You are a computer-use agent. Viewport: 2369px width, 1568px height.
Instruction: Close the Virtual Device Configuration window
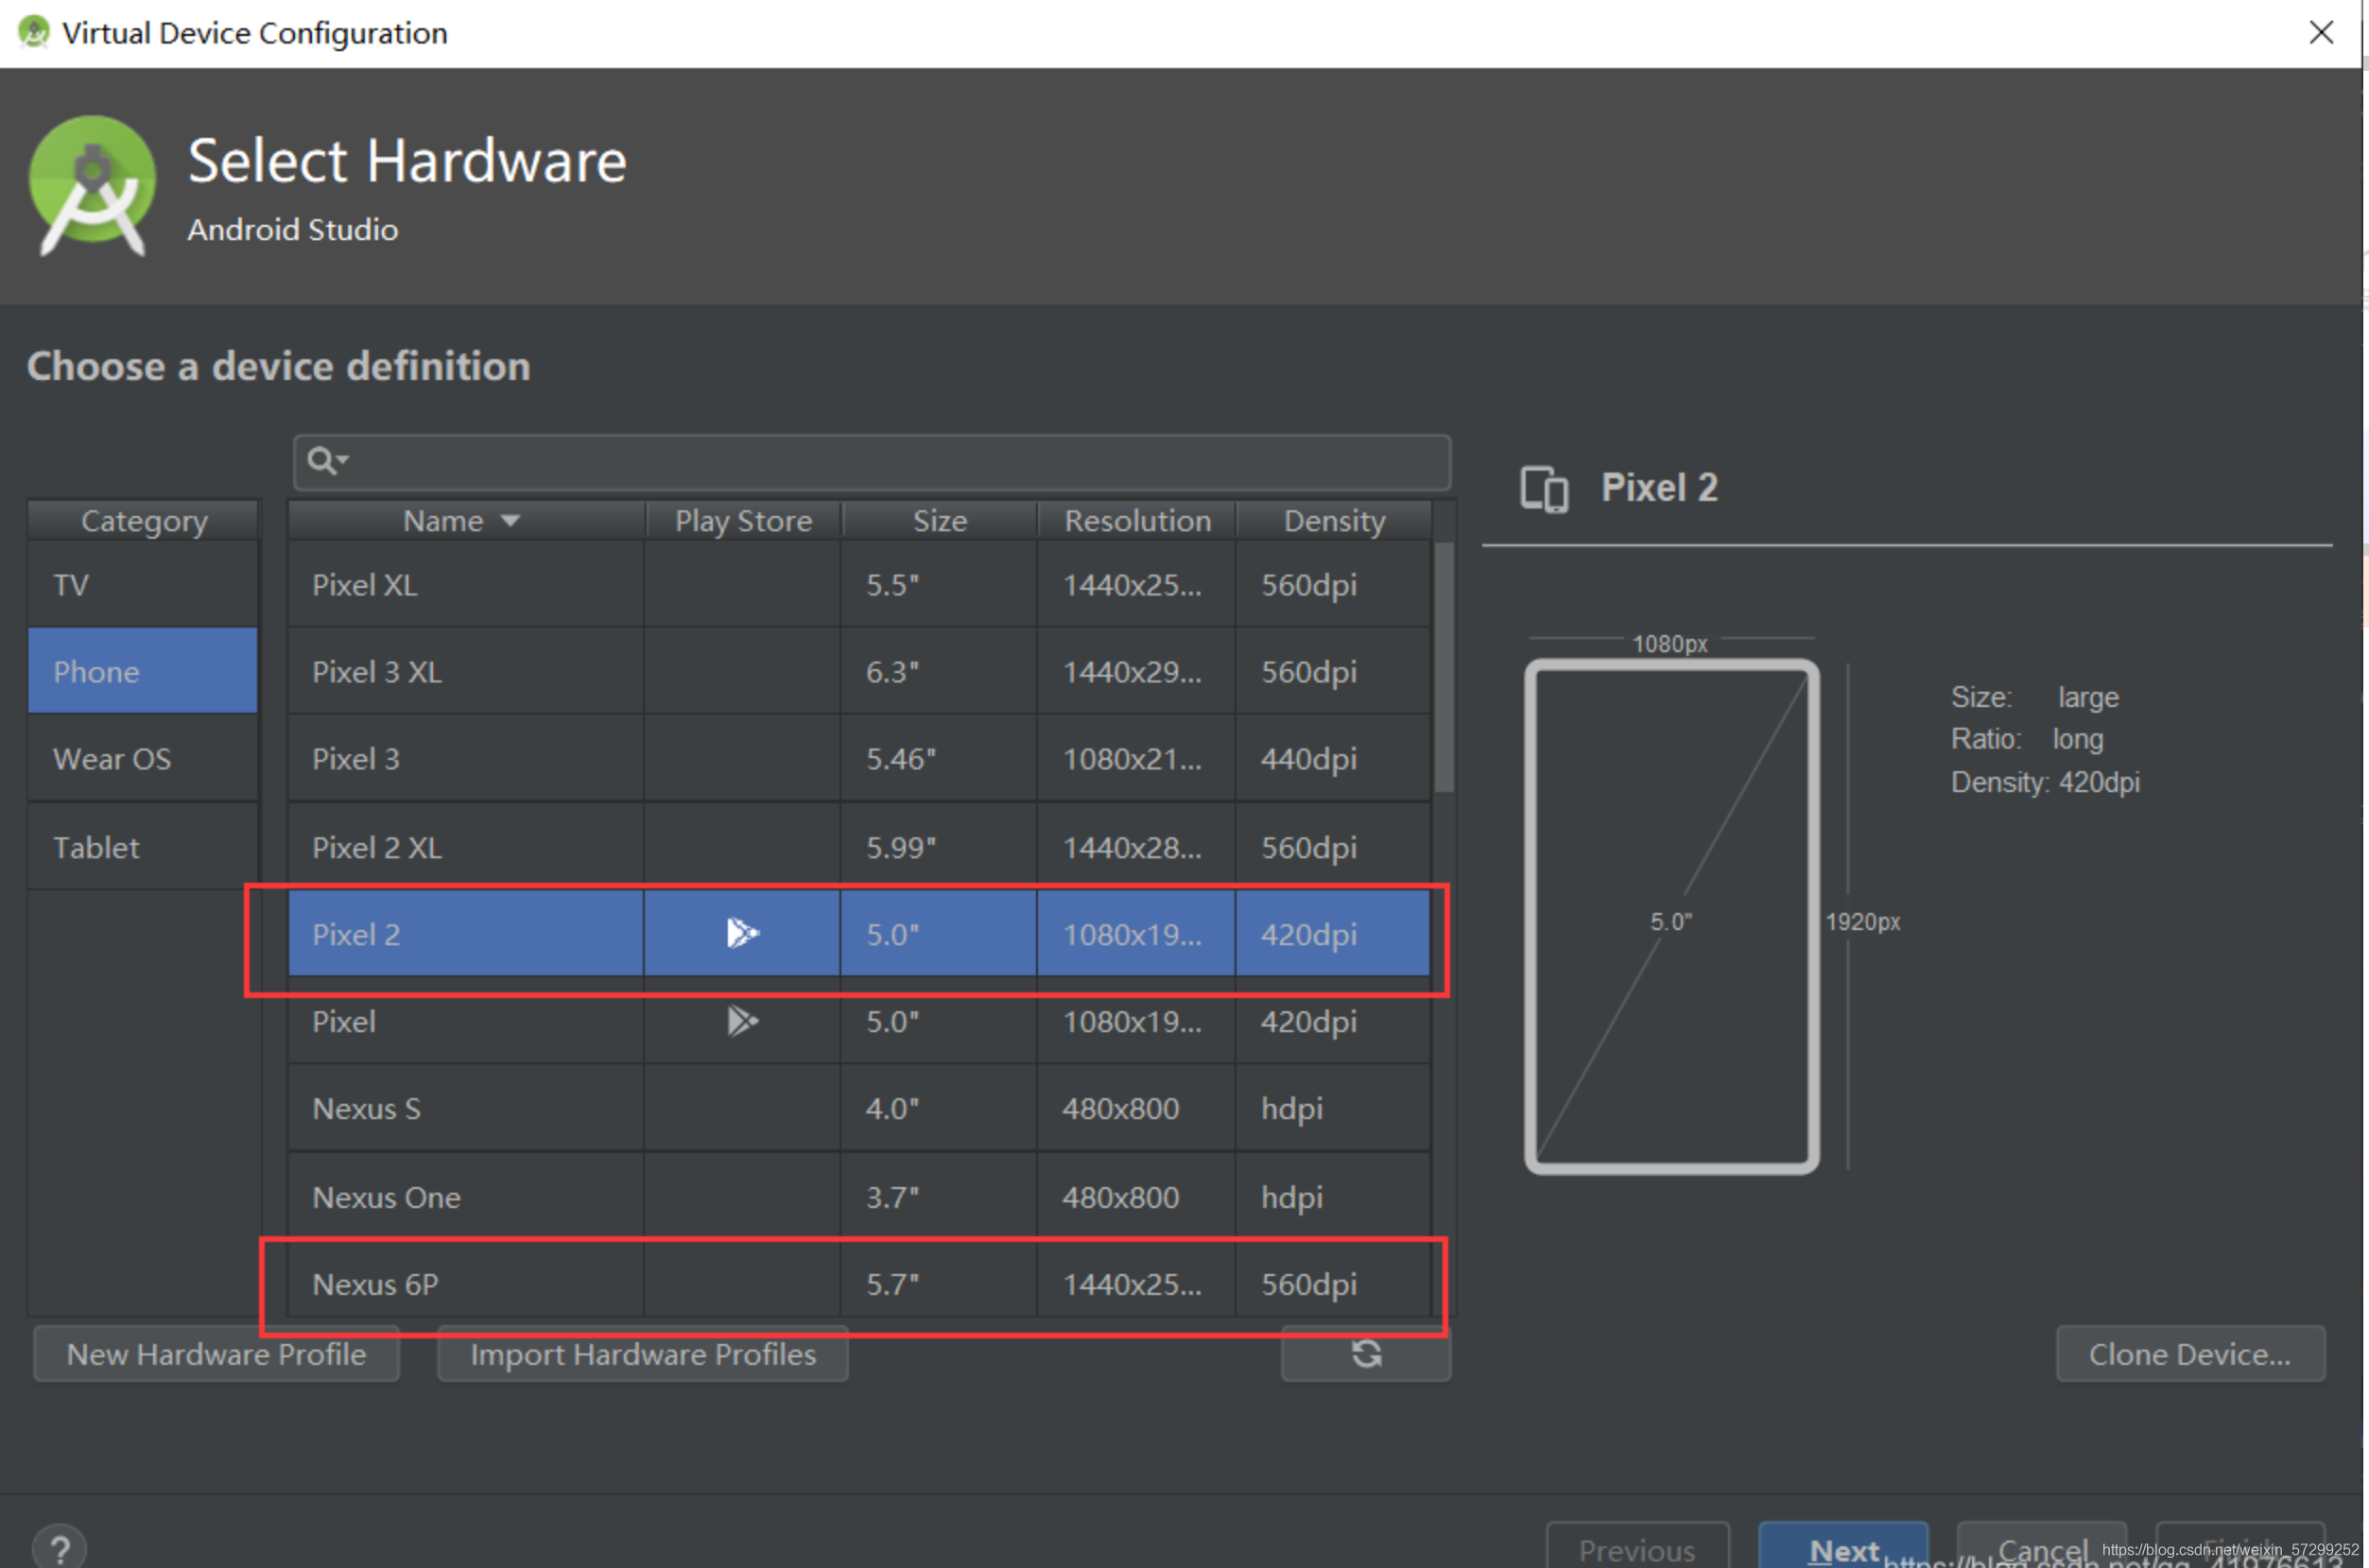point(2321,33)
